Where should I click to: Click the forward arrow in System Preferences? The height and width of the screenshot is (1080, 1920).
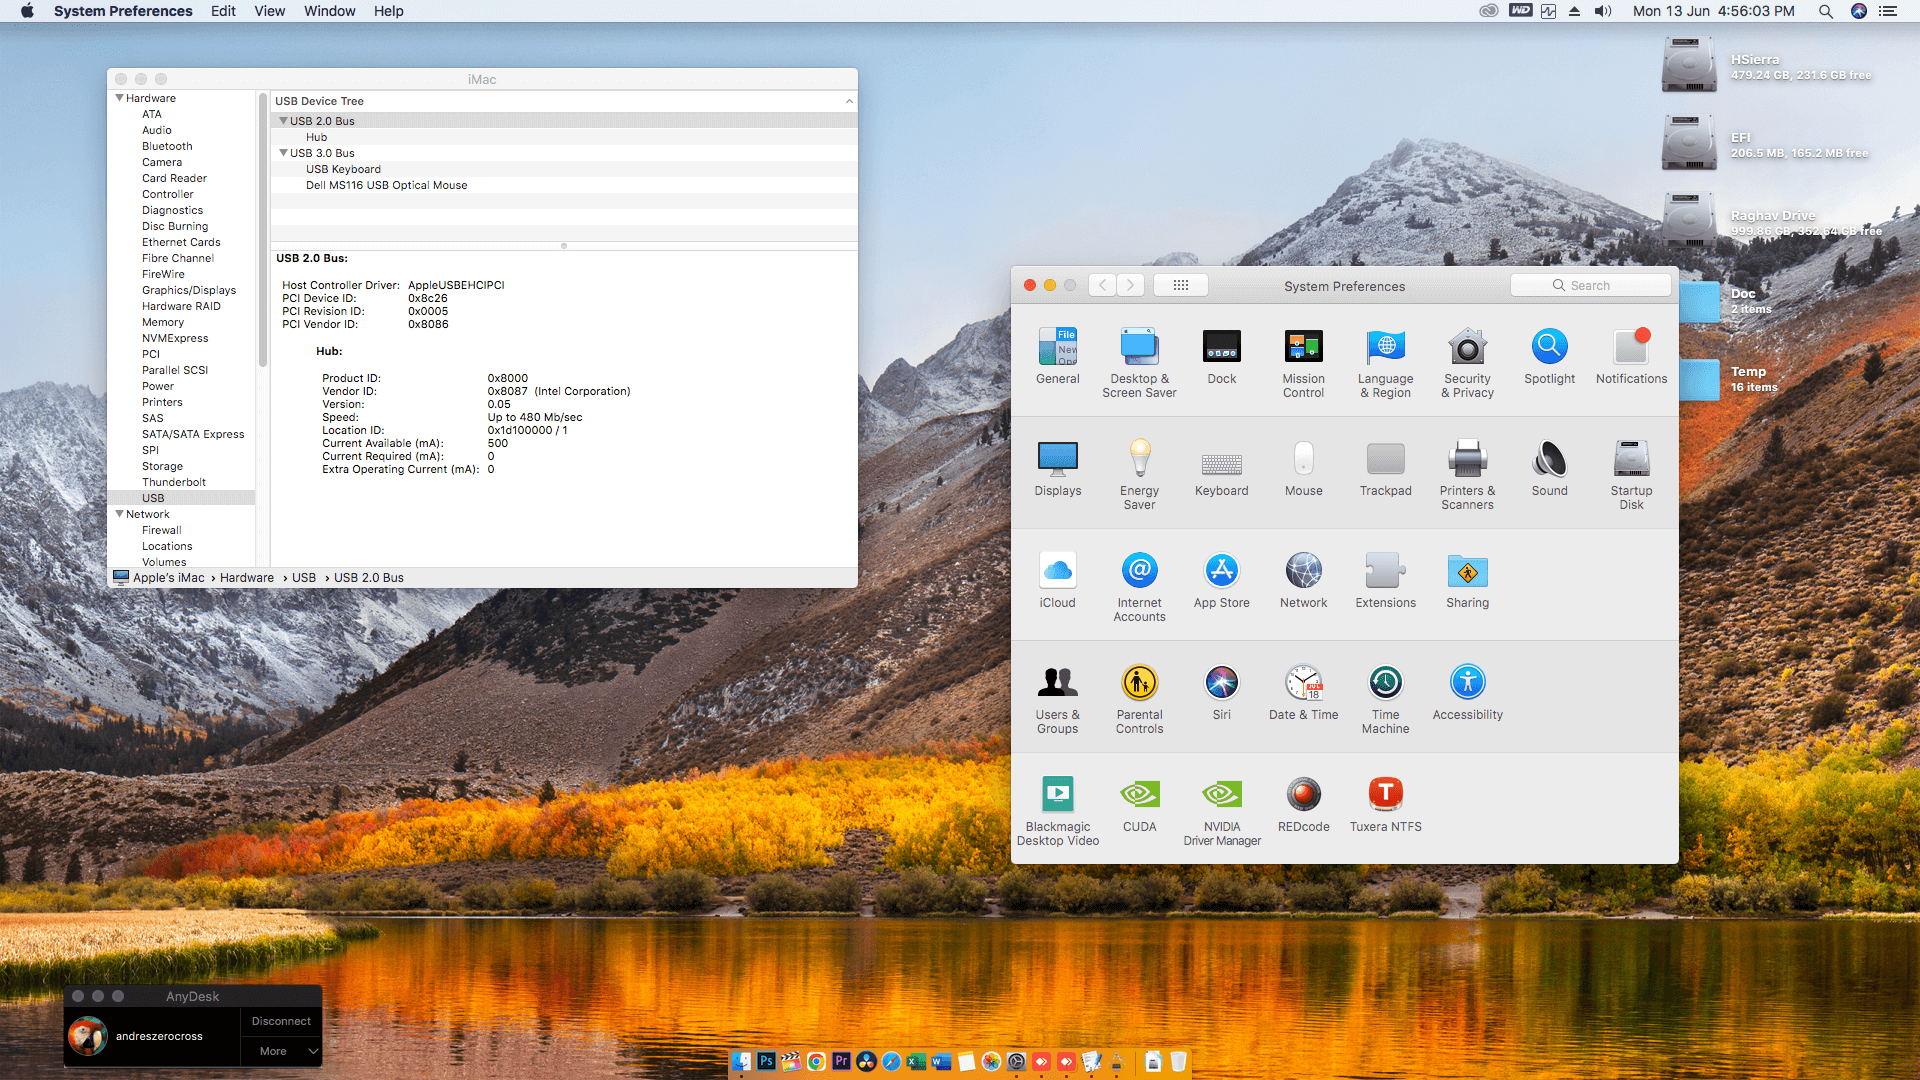click(x=1131, y=285)
